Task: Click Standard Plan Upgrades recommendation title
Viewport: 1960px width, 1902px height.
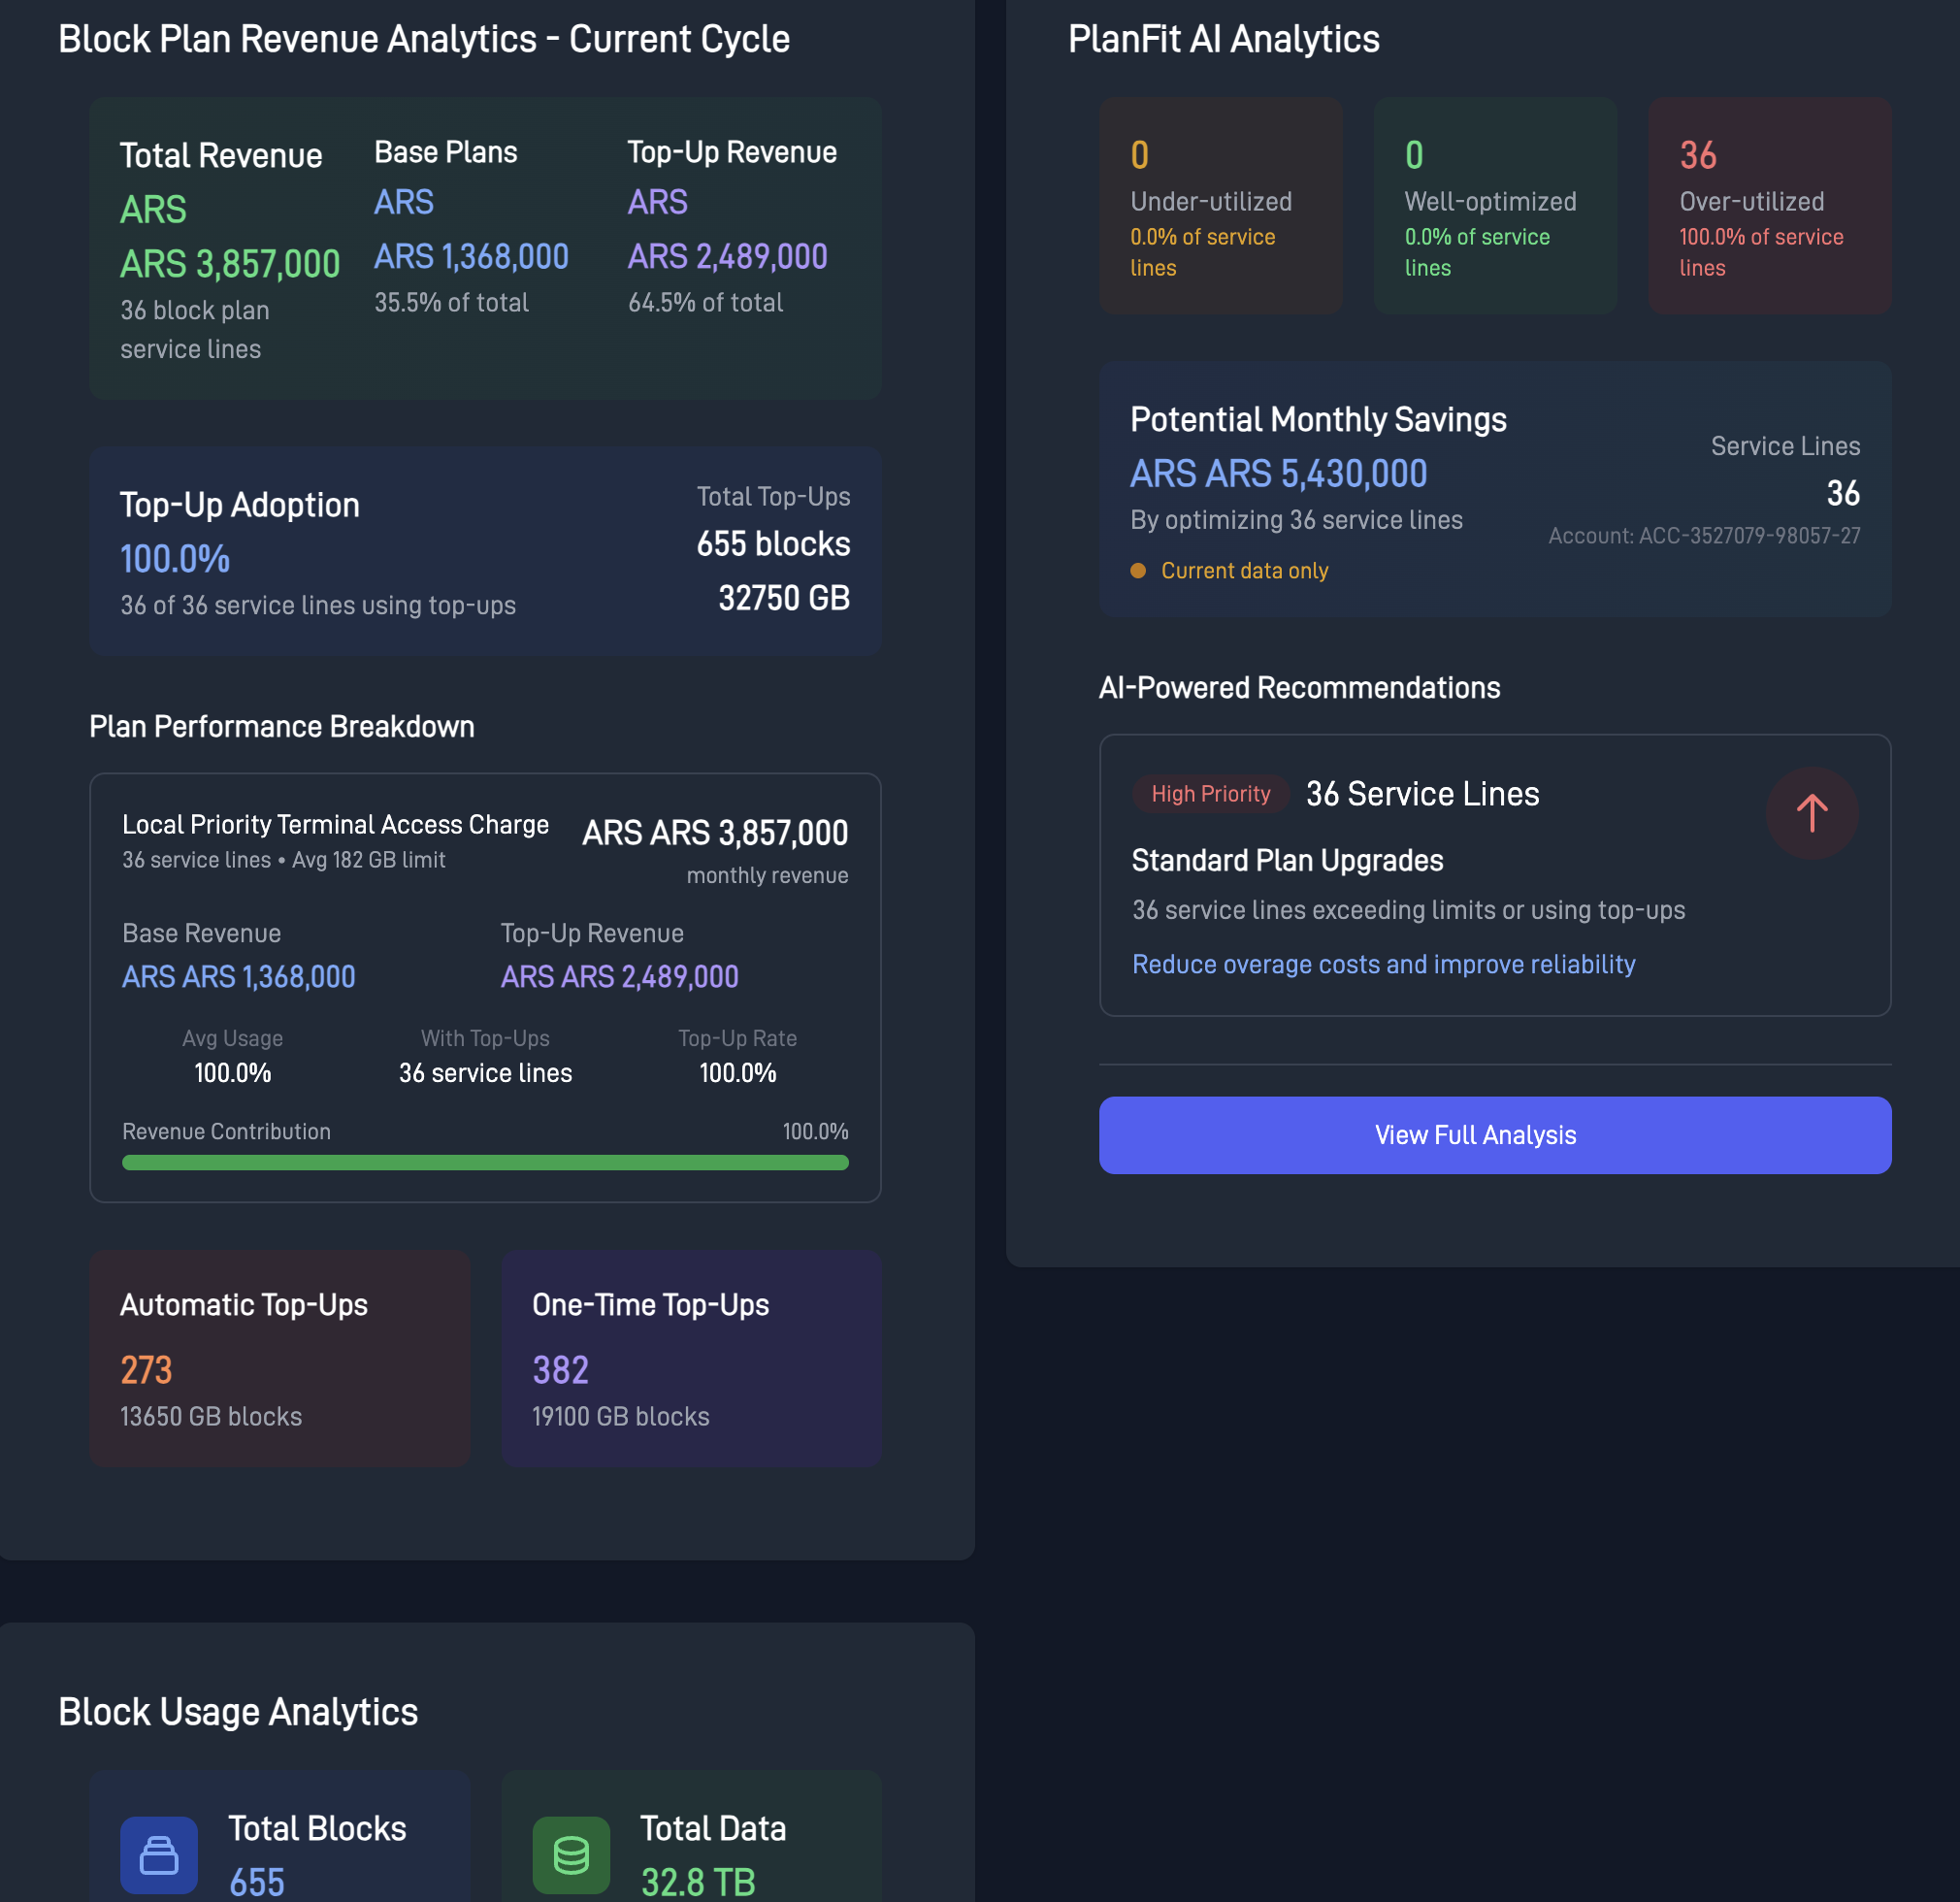Action: click(x=1287, y=860)
